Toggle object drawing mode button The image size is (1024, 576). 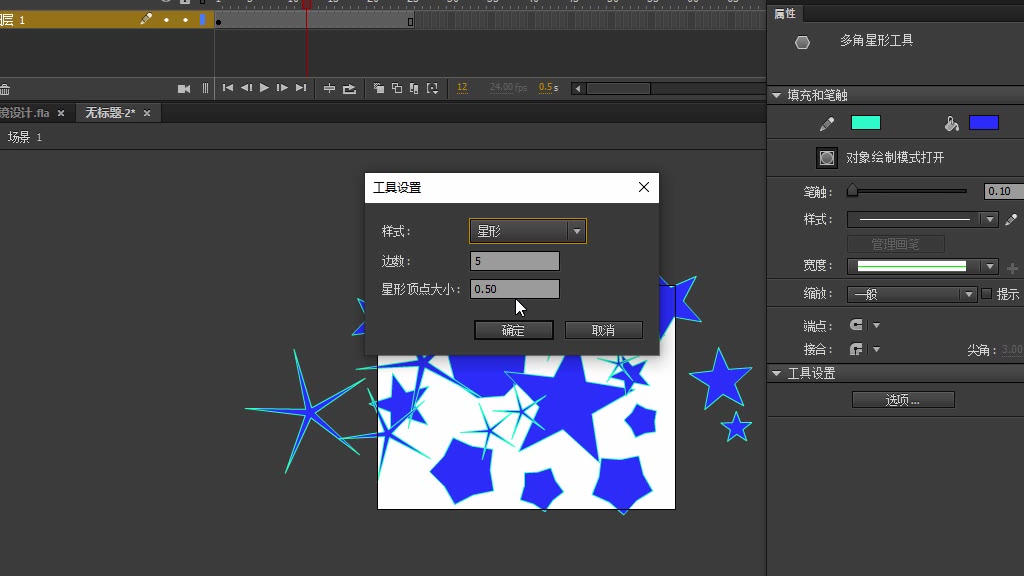pyautogui.click(x=827, y=157)
